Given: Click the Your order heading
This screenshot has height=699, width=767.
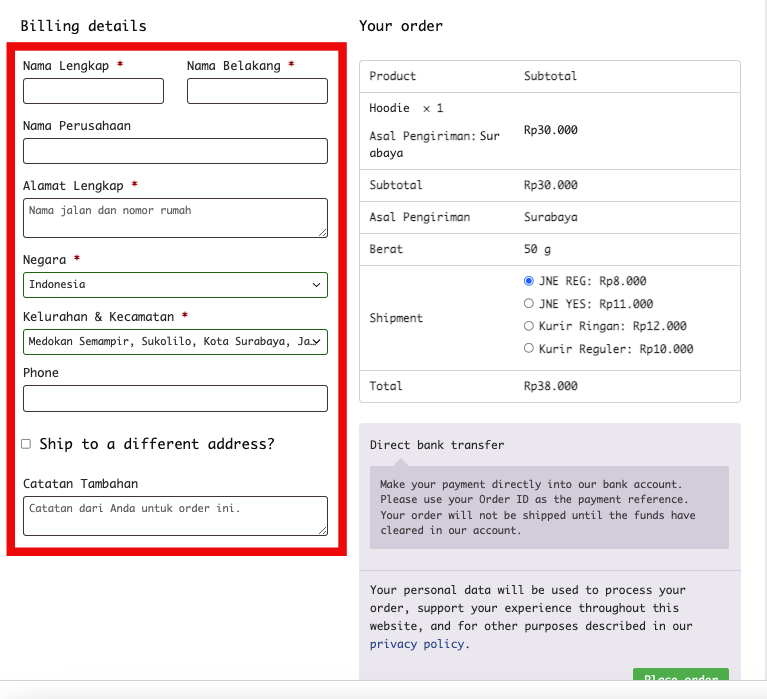Looking at the screenshot, I should pos(401,26).
